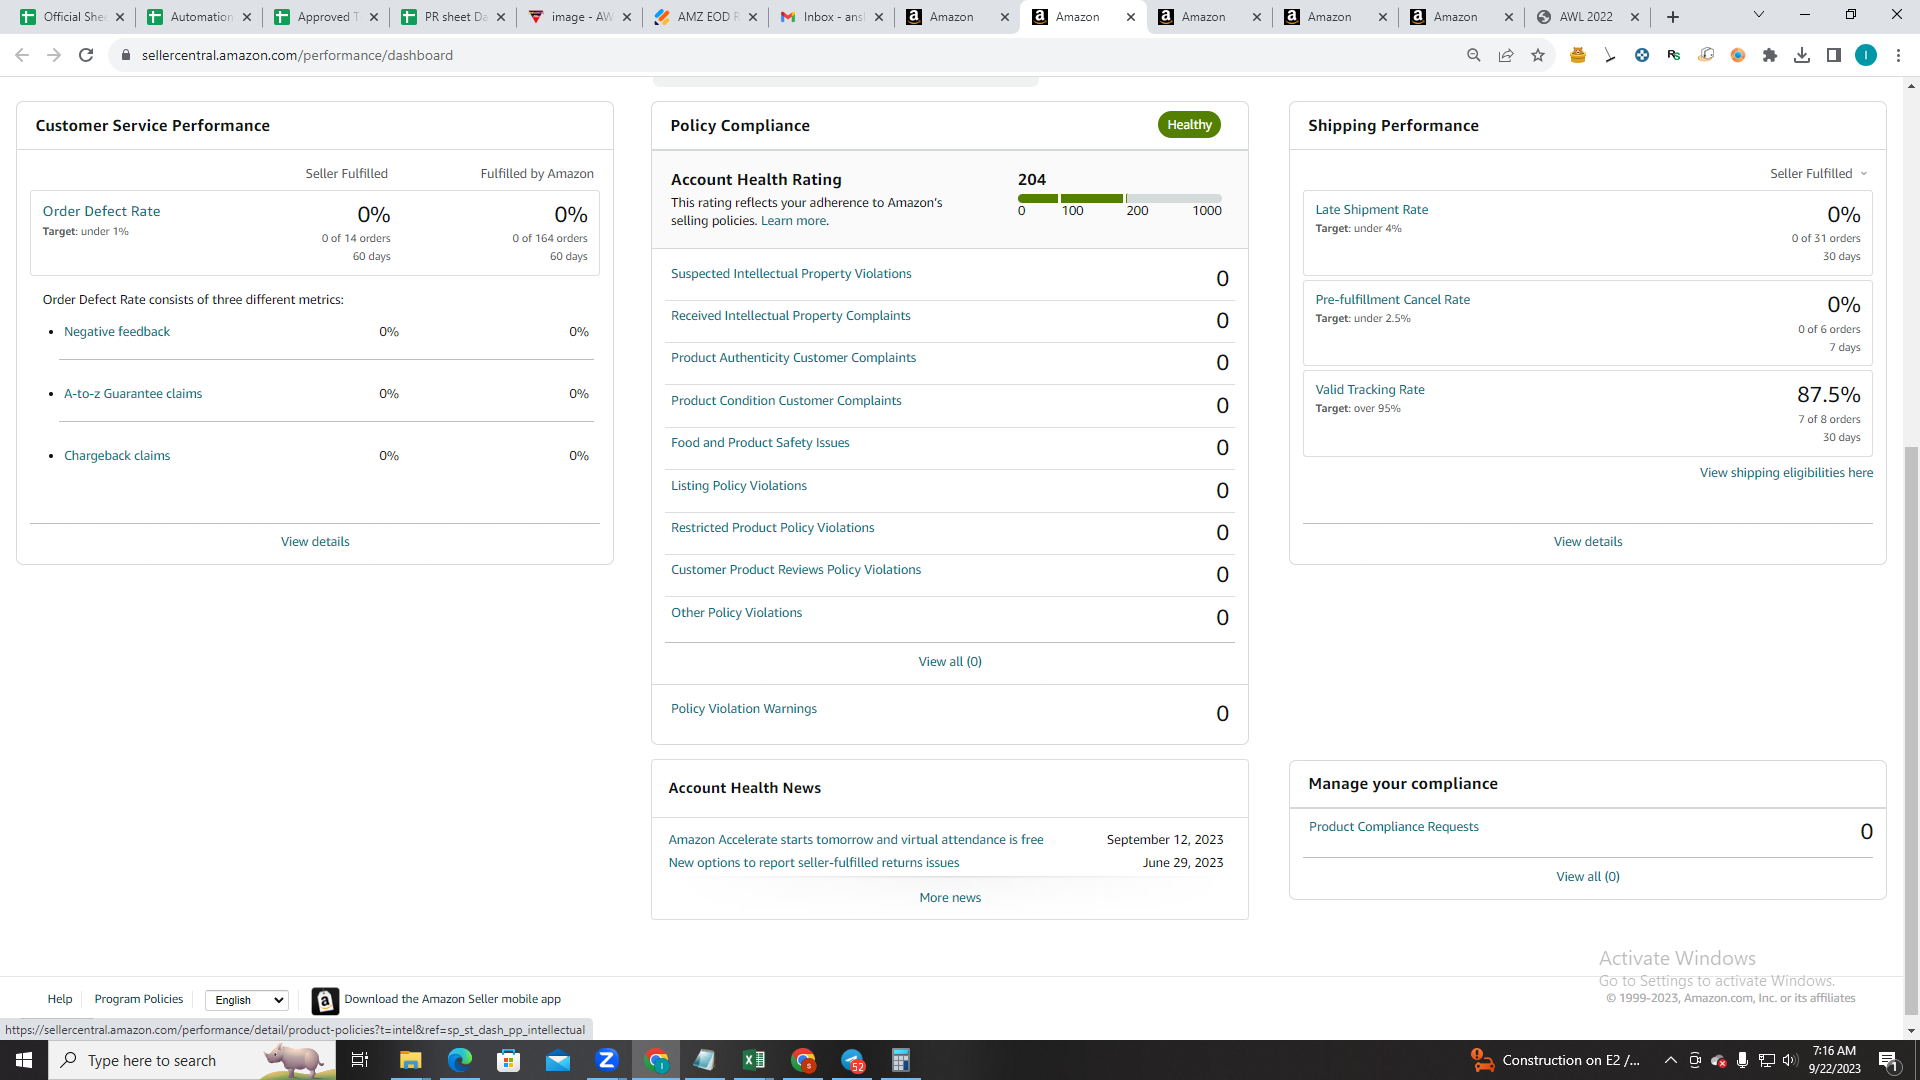Click the zoom magnifier icon in address bar

coord(1473,55)
